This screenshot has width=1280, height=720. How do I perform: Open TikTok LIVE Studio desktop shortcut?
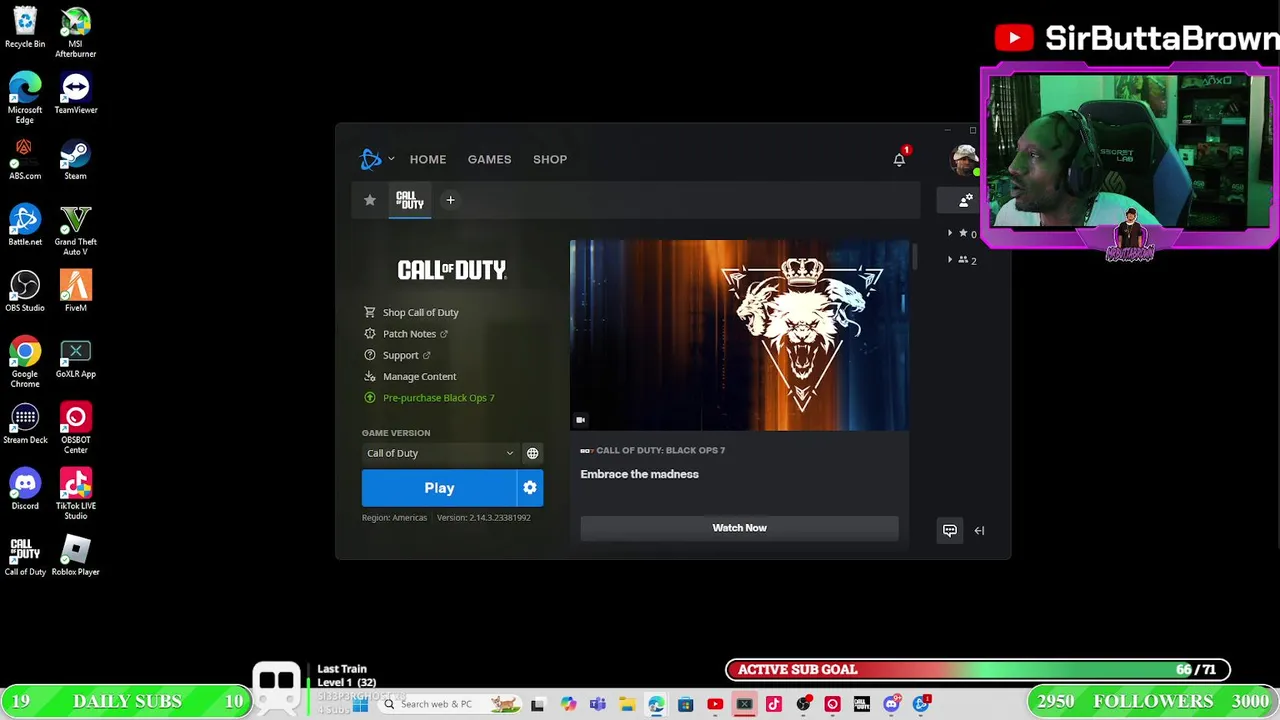[76, 494]
